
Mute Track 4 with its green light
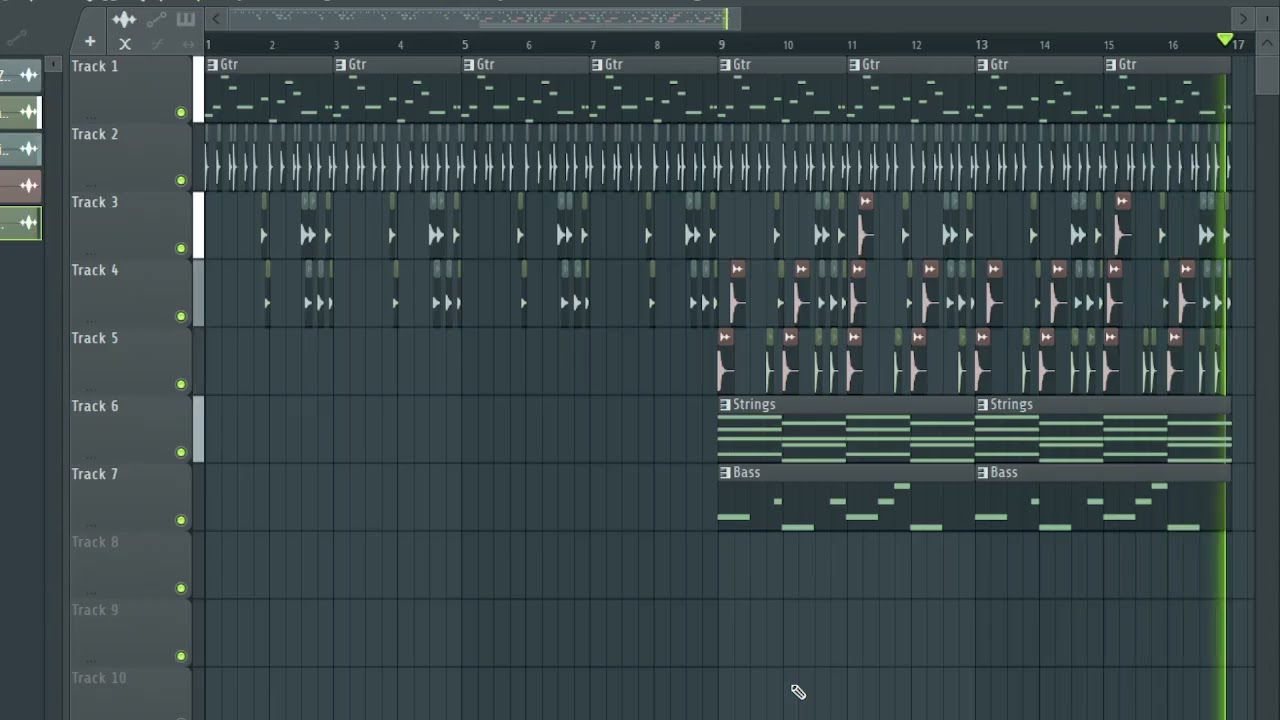click(181, 316)
